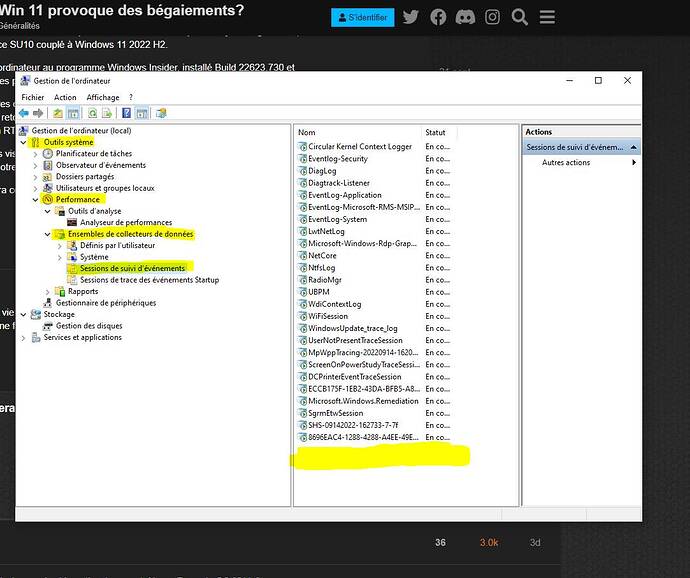Click the back arrow in the toolbar
The width and height of the screenshot is (690, 578).
[24, 113]
